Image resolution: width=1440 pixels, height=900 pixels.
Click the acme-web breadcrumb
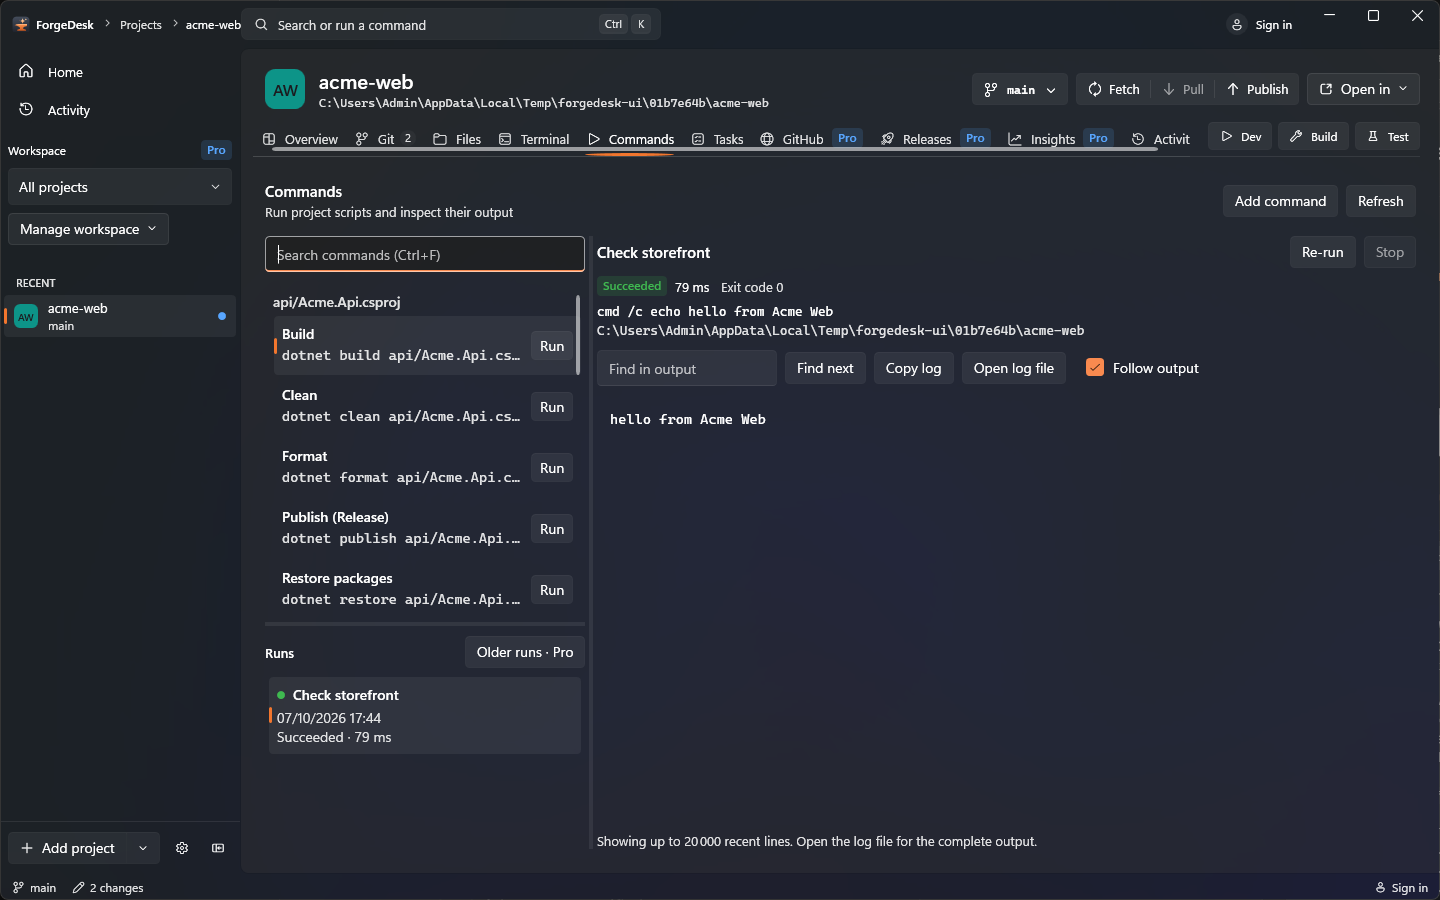213,25
